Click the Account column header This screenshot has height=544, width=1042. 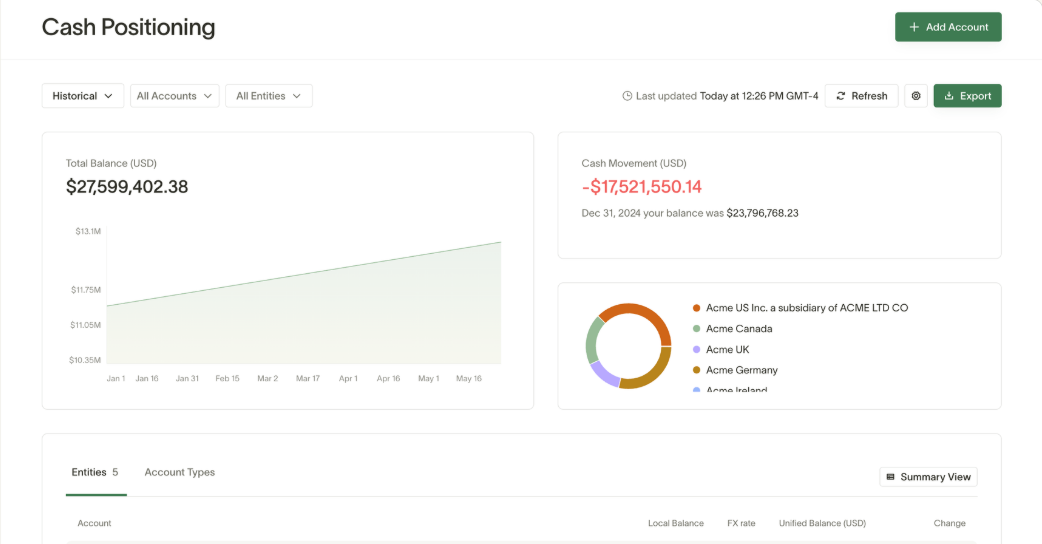(x=95, y=523)
